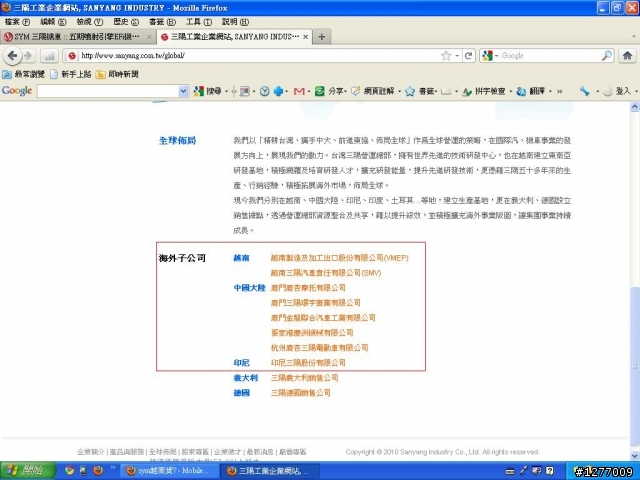Reload the page with the refresh icon
The image size is (640, 480).
tap(468, 56)
